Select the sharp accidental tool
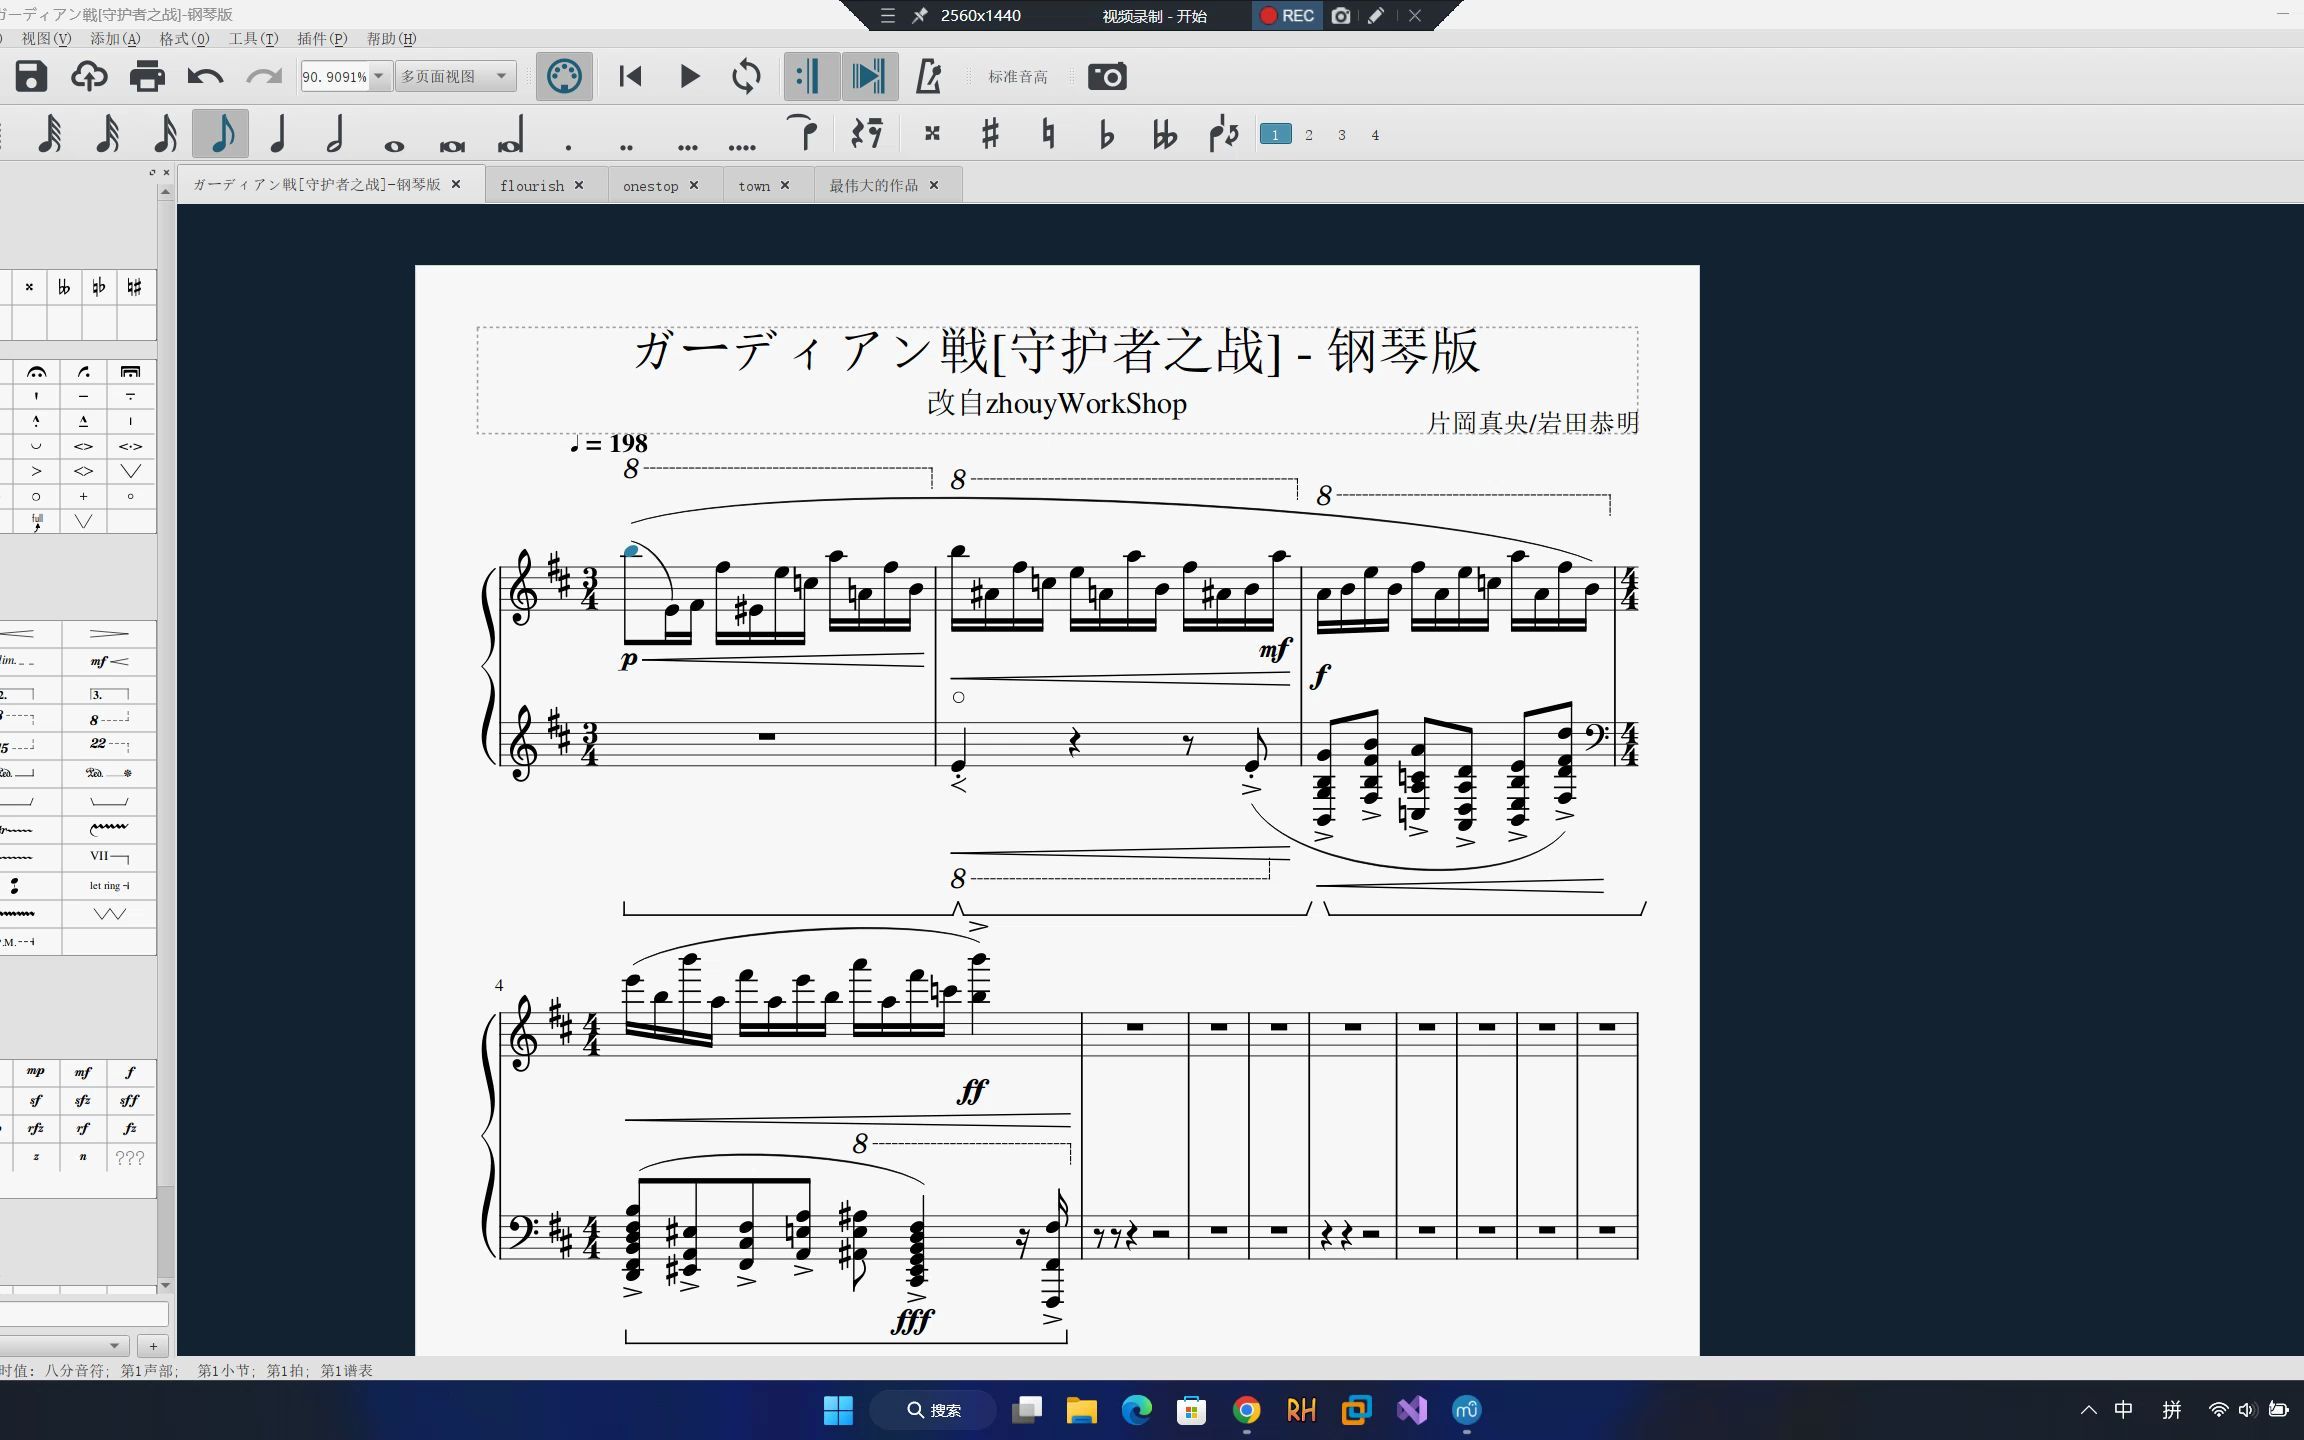Image resolution: width=2304 pixels, height=1440 pixels. point(987,133)
